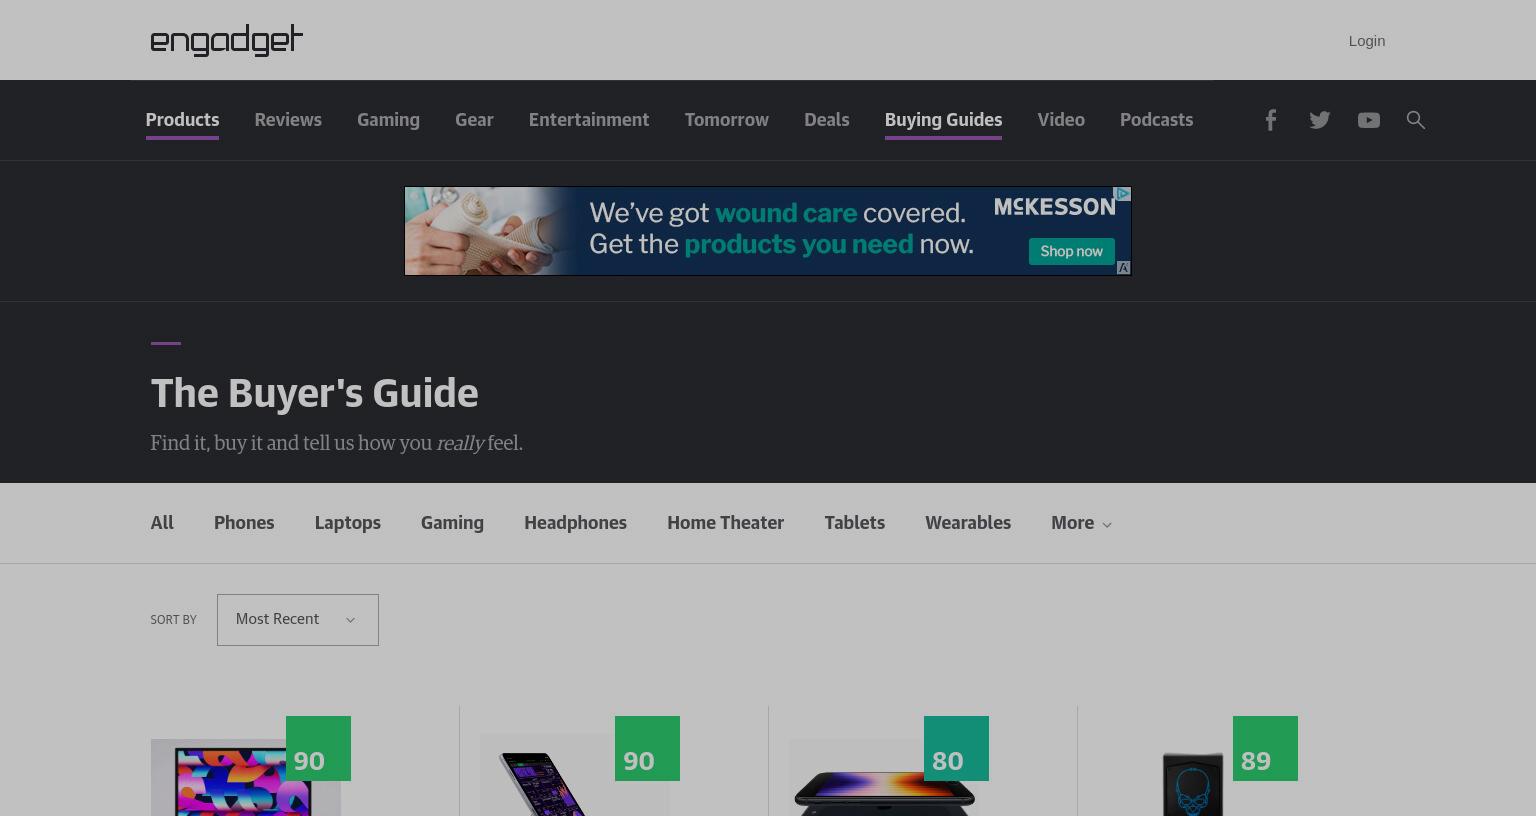Open the Video section
Viewport: 1536px width, 816px height.
pos(1061,120)
